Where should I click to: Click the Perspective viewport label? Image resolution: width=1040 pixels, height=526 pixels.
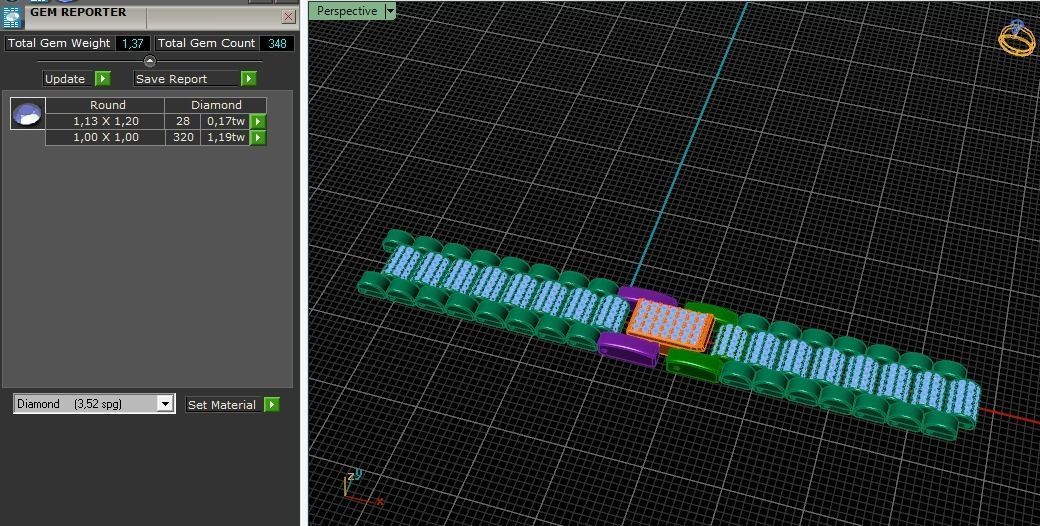coord(347,11)
